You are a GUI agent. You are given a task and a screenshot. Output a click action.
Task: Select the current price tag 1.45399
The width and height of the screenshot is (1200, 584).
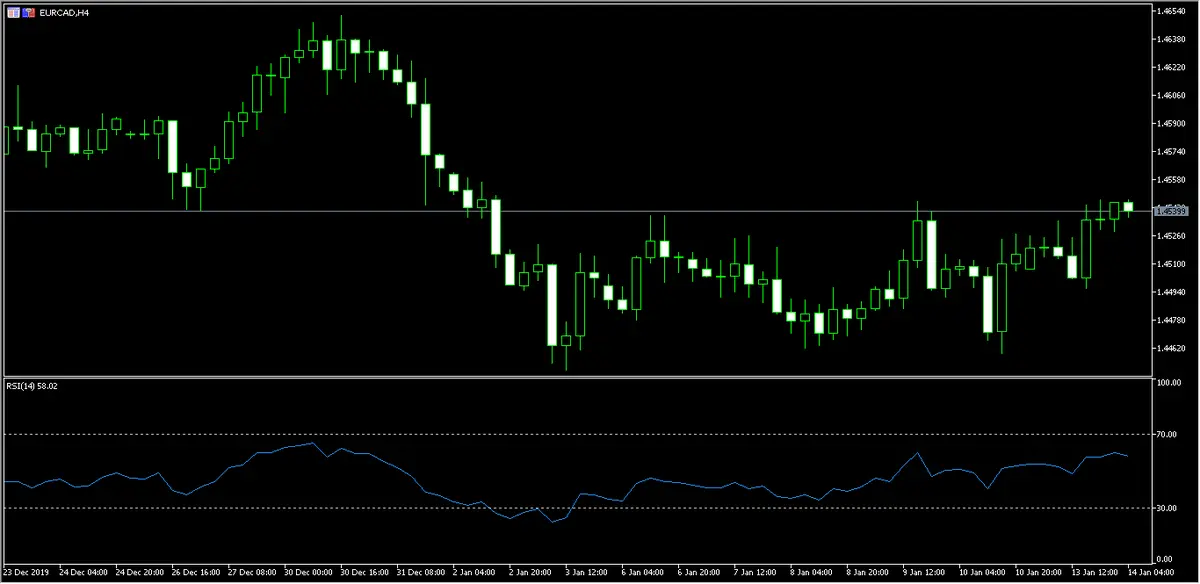click(x=1170, y=211)
